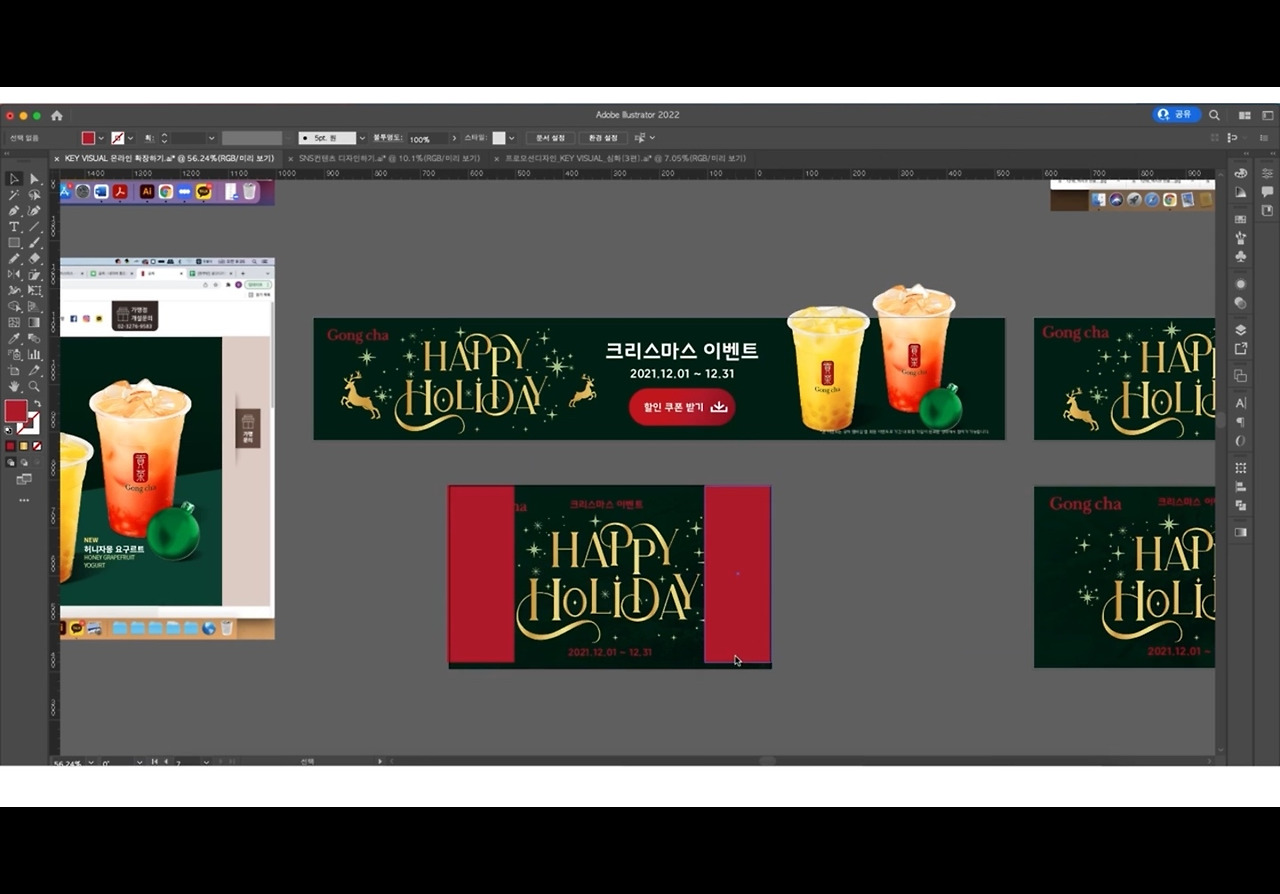Select the Selection tool (black arrow)
This screenshot has height=894, width=1280.
coord(14,179)
